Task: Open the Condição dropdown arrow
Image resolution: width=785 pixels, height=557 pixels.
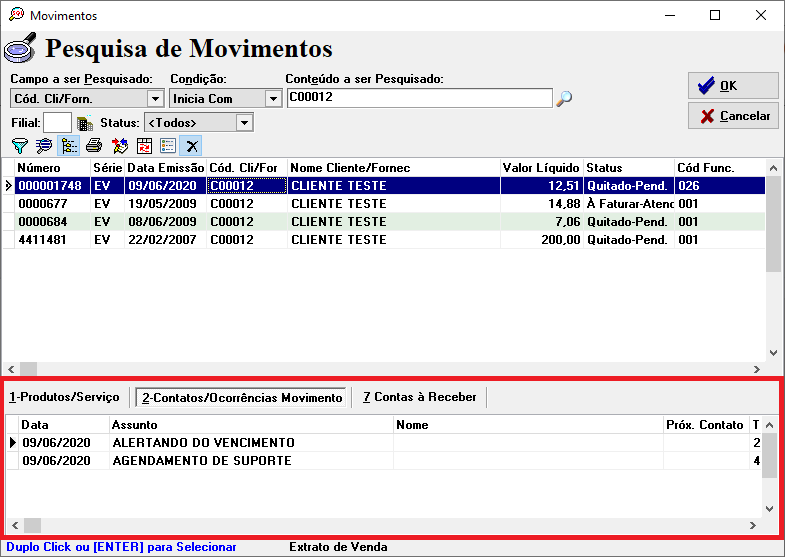Action: coord(273,99)
